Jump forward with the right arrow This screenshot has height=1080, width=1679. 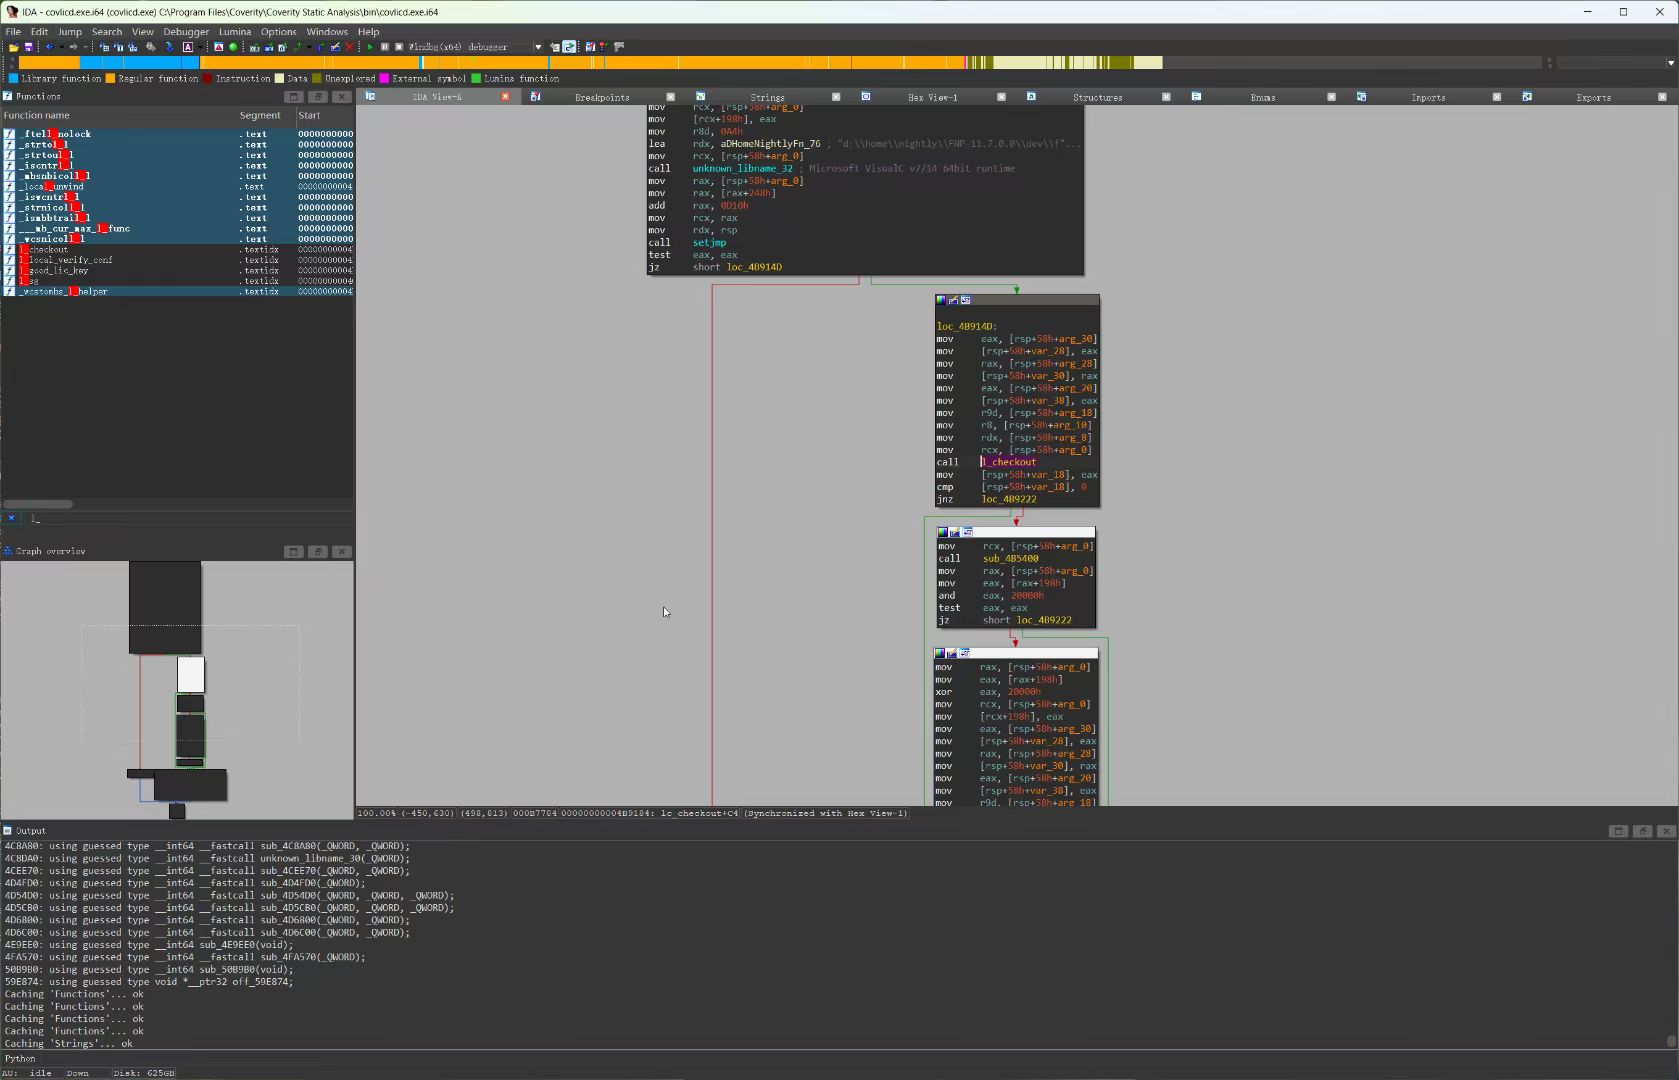pos(73,47)
